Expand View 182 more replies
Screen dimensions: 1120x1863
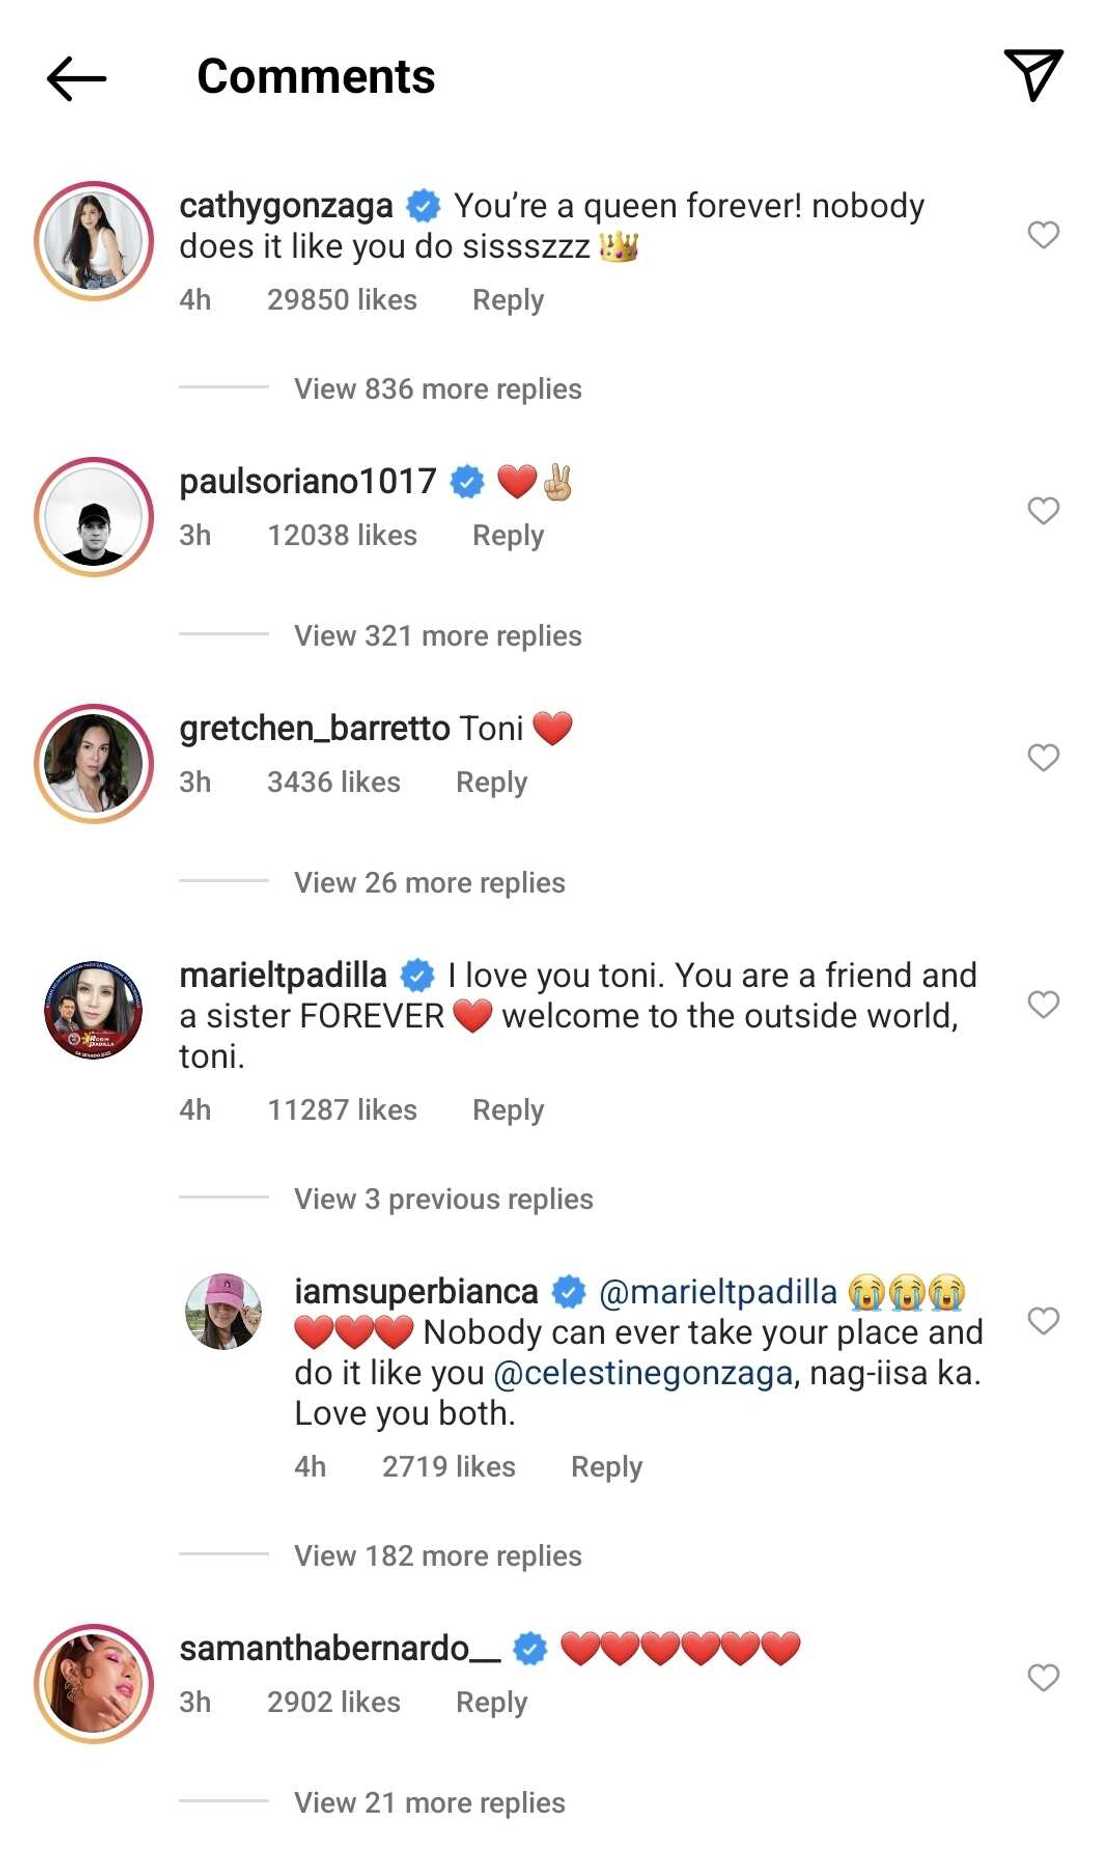(437, 1556)
